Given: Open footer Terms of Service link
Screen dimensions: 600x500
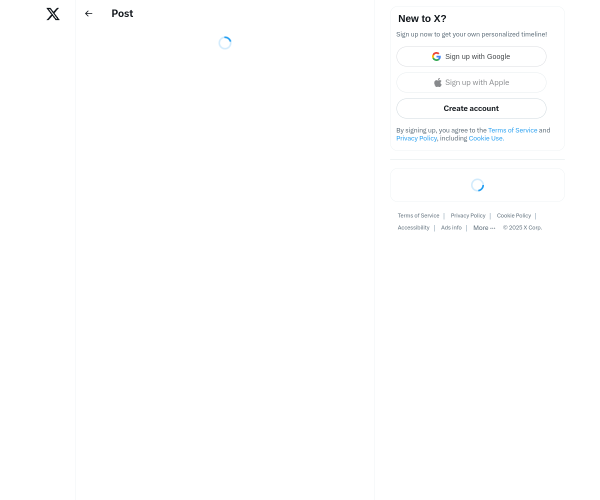Looking at the screenshot, I should [418, 216].
